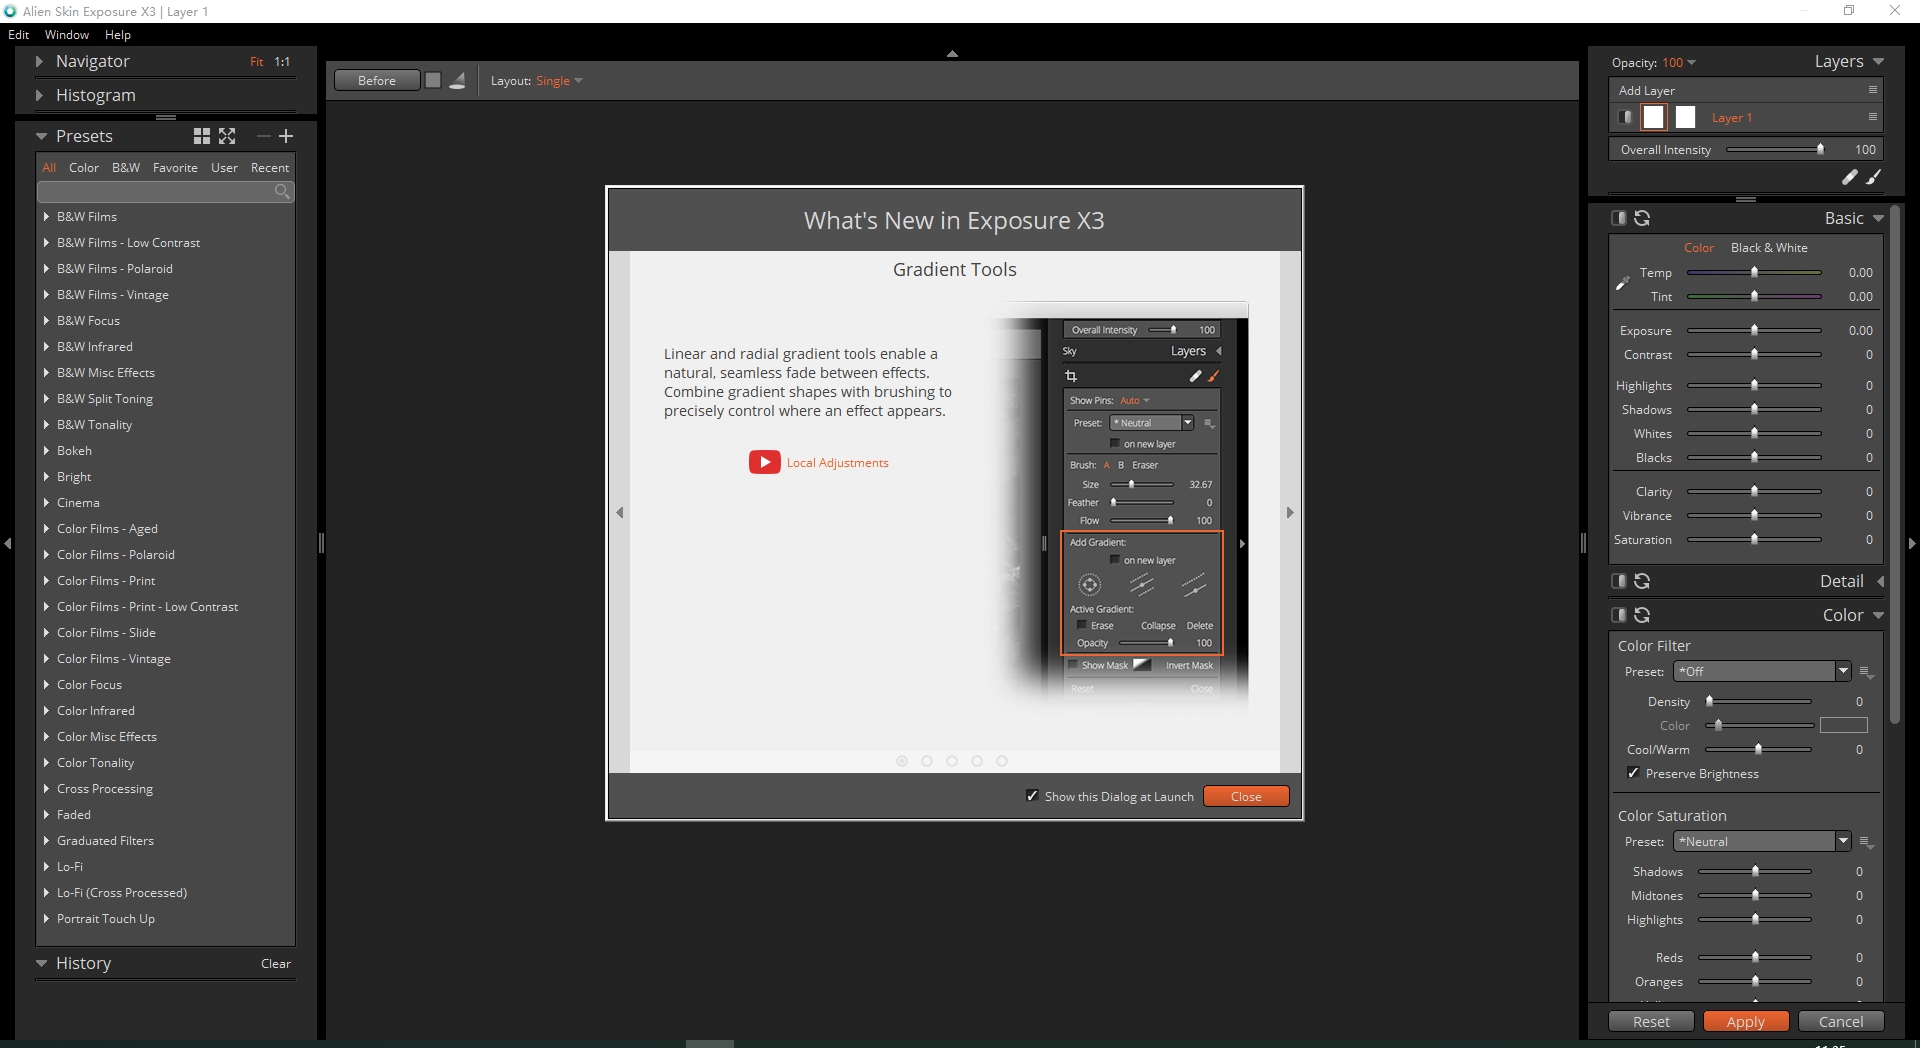Viewport: 1920px width, 1048px height.
Task: Click the plus icon in Presets header
Action: point(286,136)
